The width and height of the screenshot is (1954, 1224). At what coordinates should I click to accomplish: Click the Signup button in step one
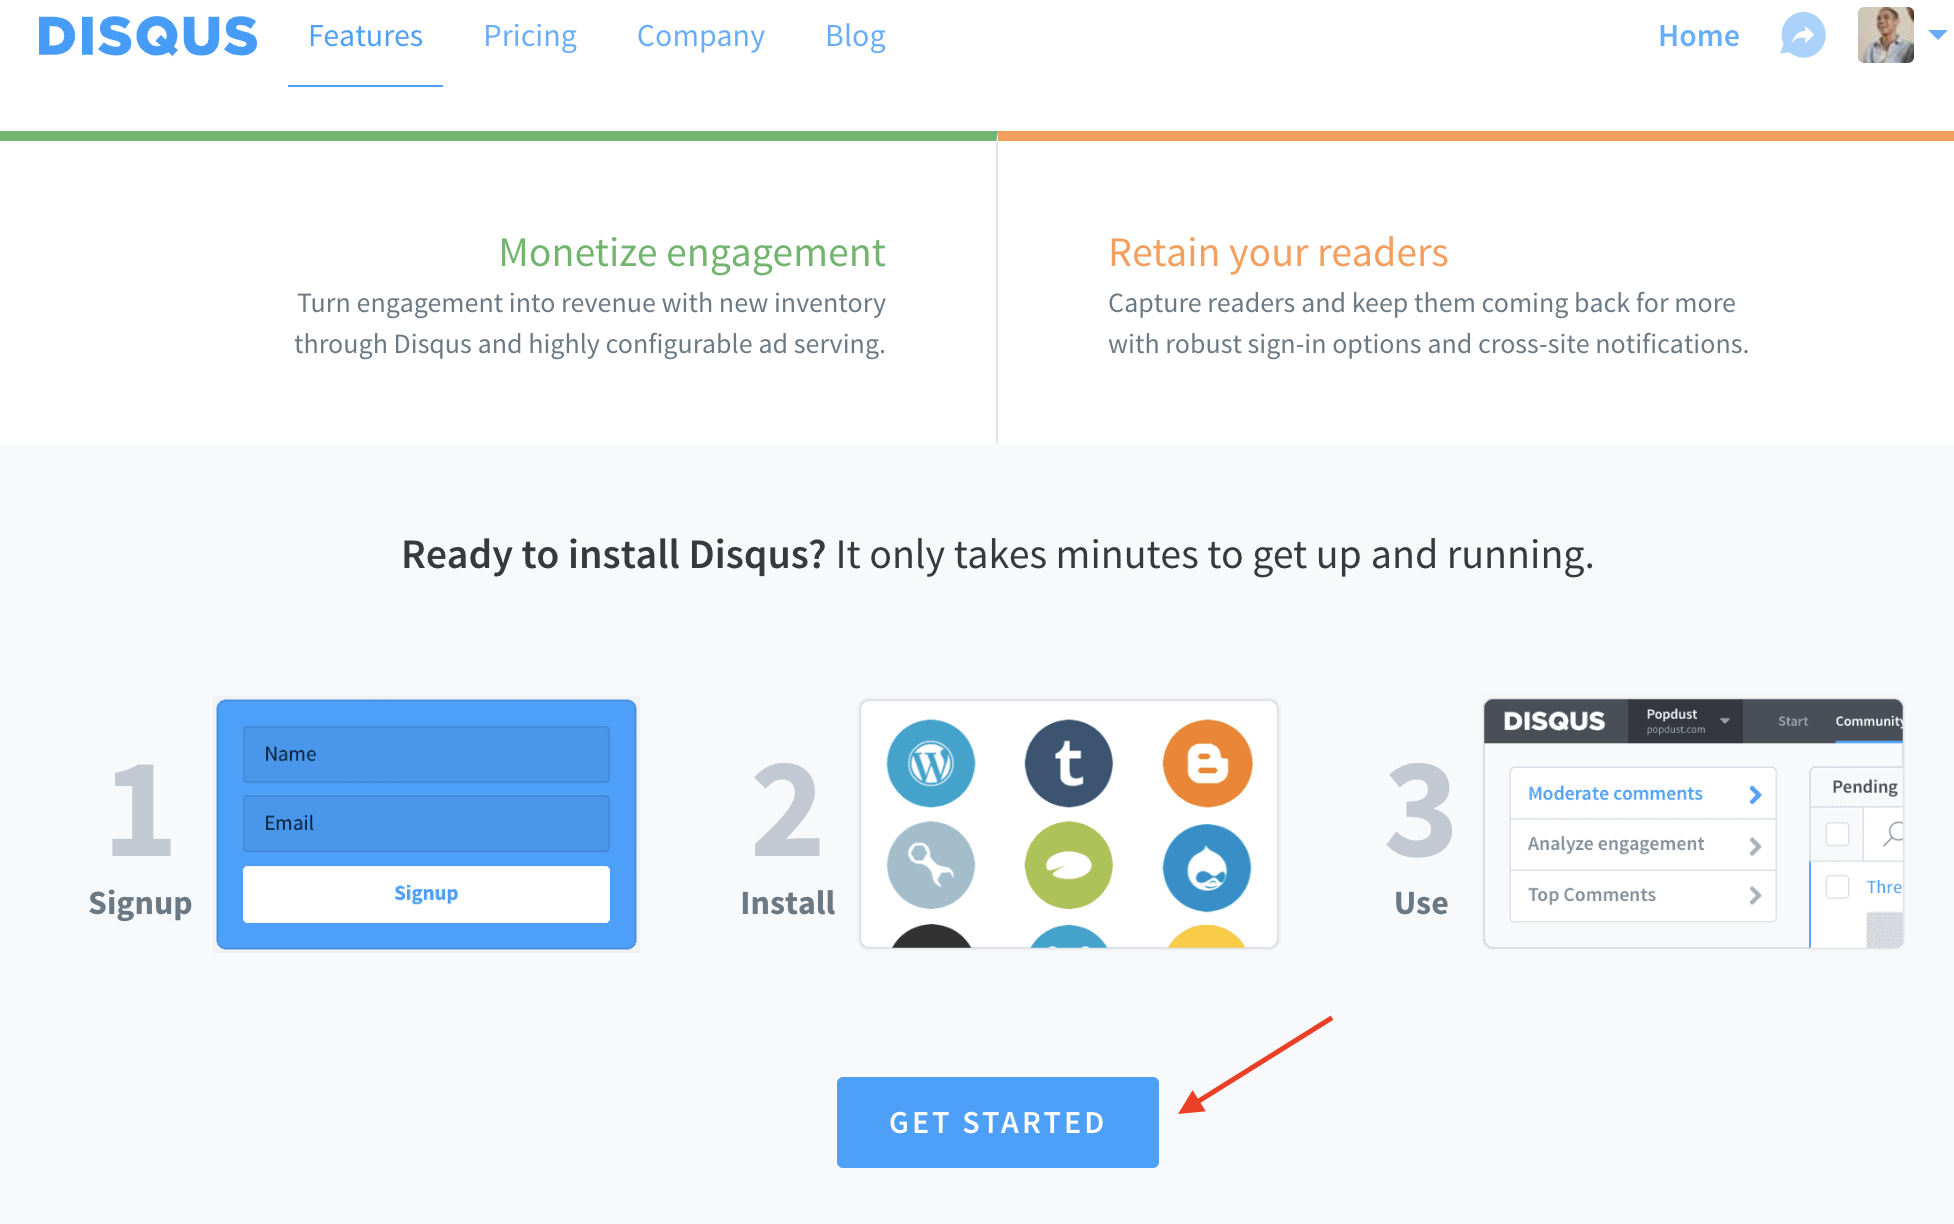(427, 893)
